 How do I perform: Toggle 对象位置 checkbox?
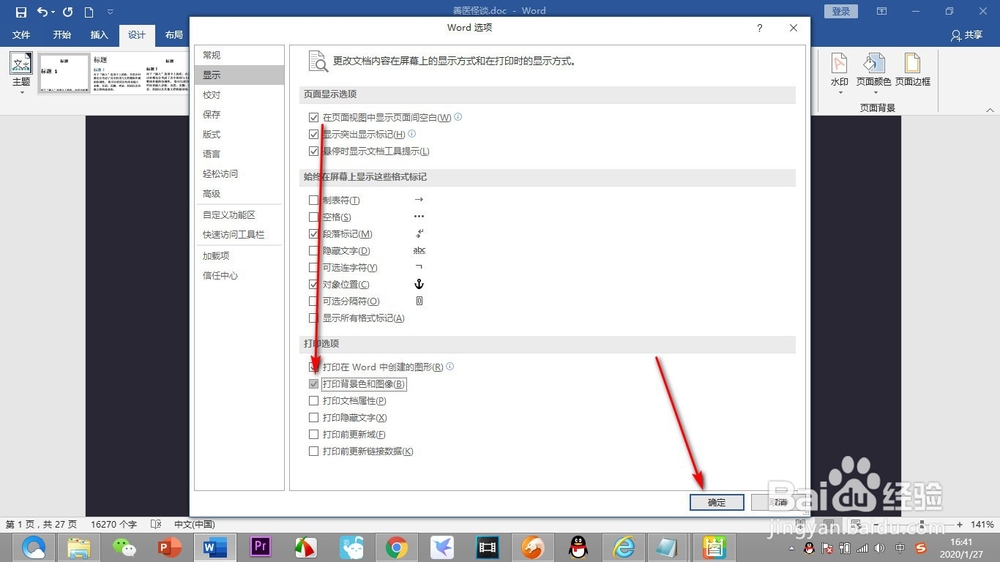[313, 285]
